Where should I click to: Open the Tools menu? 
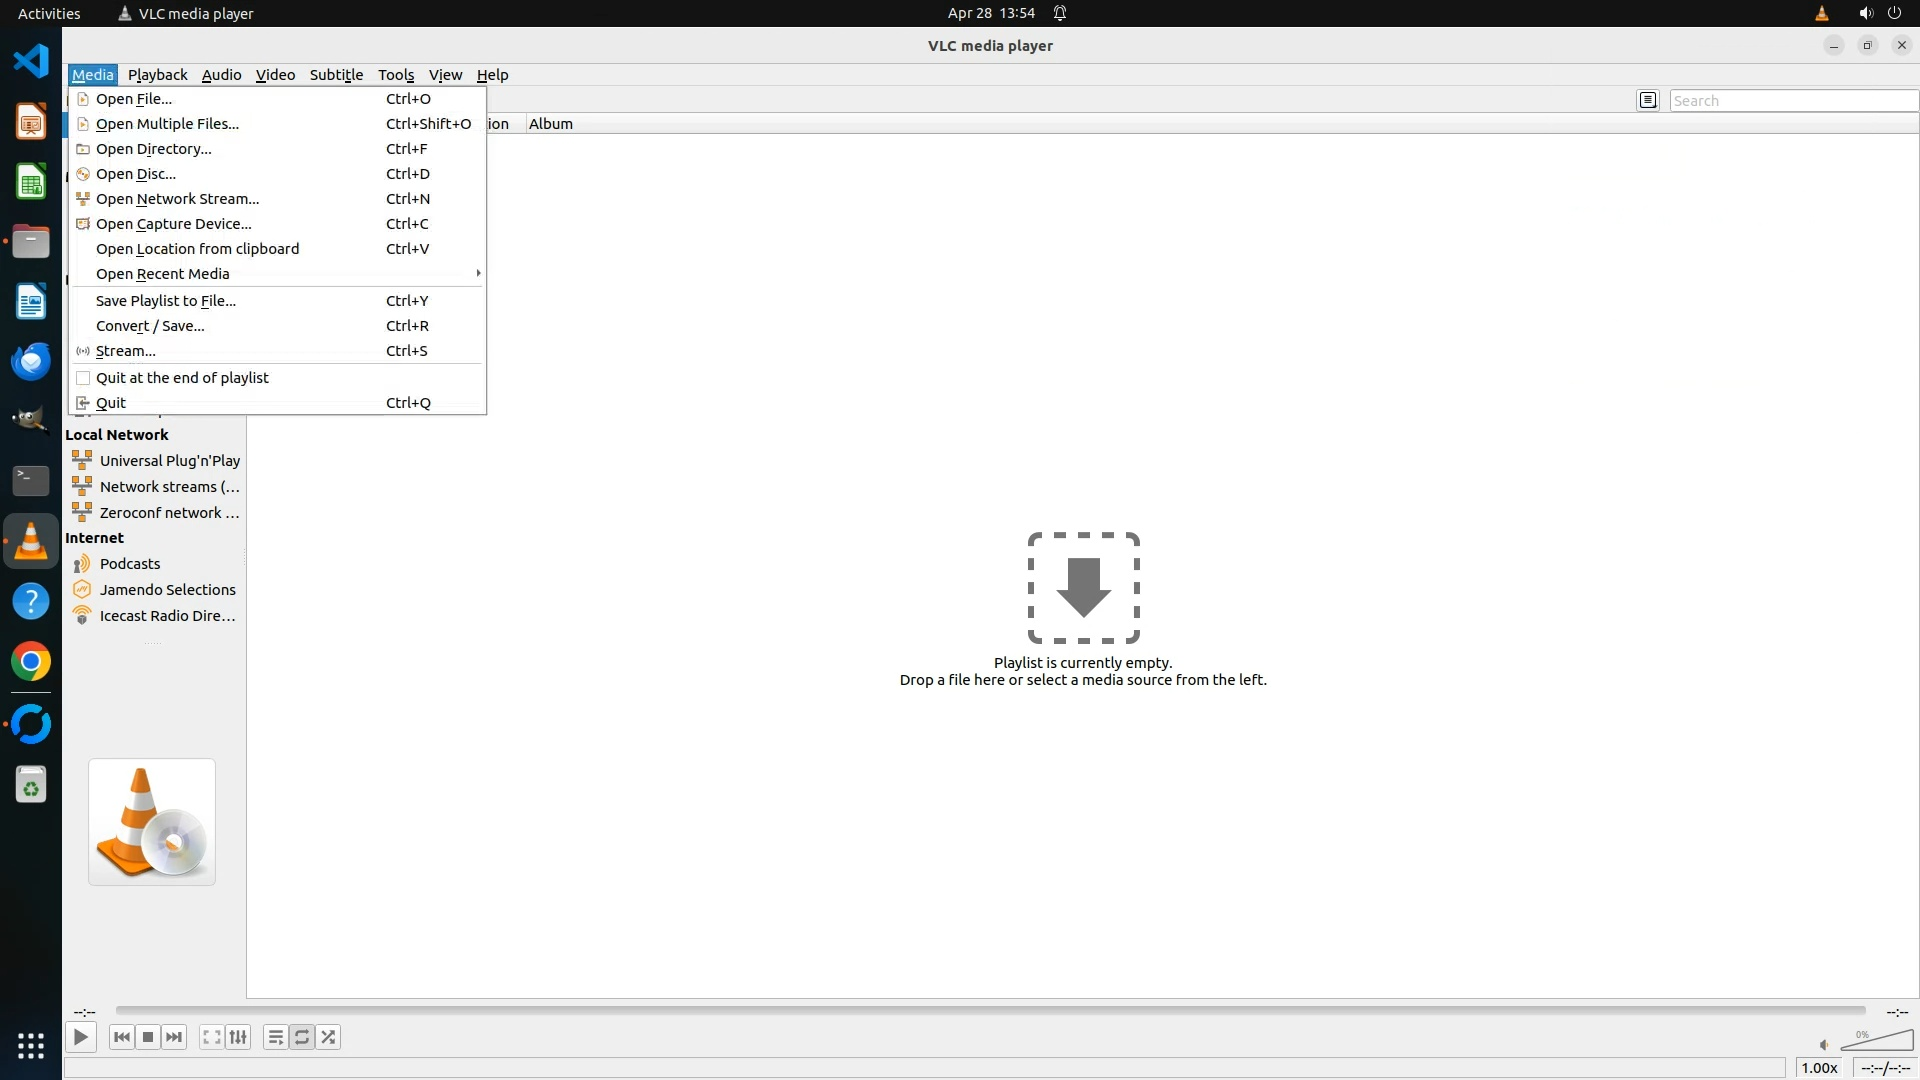(395, 75)
